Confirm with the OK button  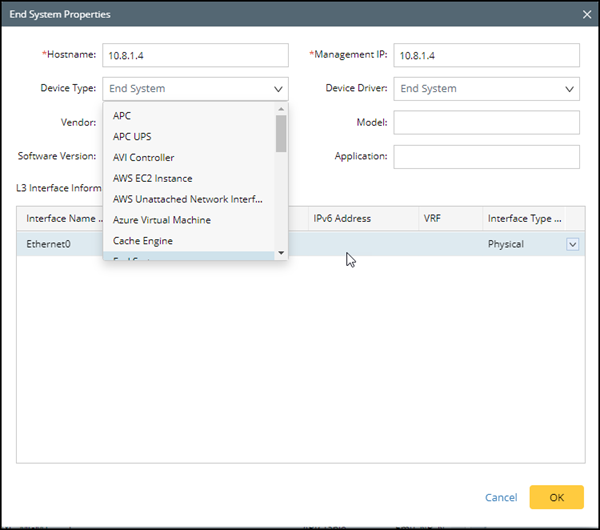(x=556, y=497)
